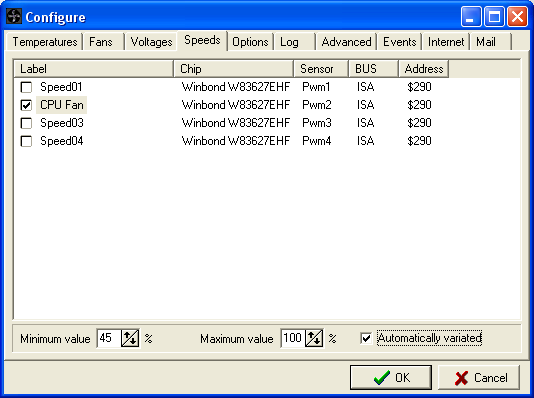534x398 pixels.
Task: Open the Voltages tab
Action: pos(151,42)
